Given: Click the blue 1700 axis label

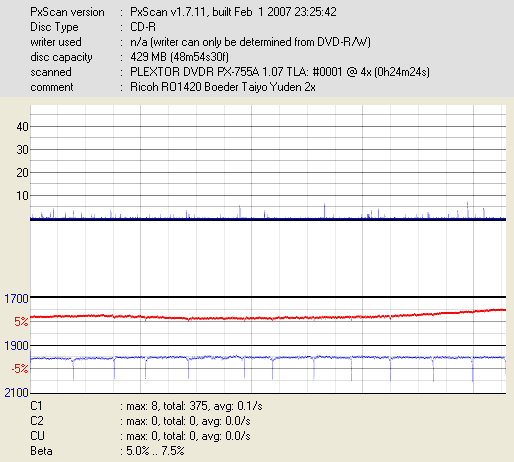Looking at the screenshot, I should [x=16, y=299].
